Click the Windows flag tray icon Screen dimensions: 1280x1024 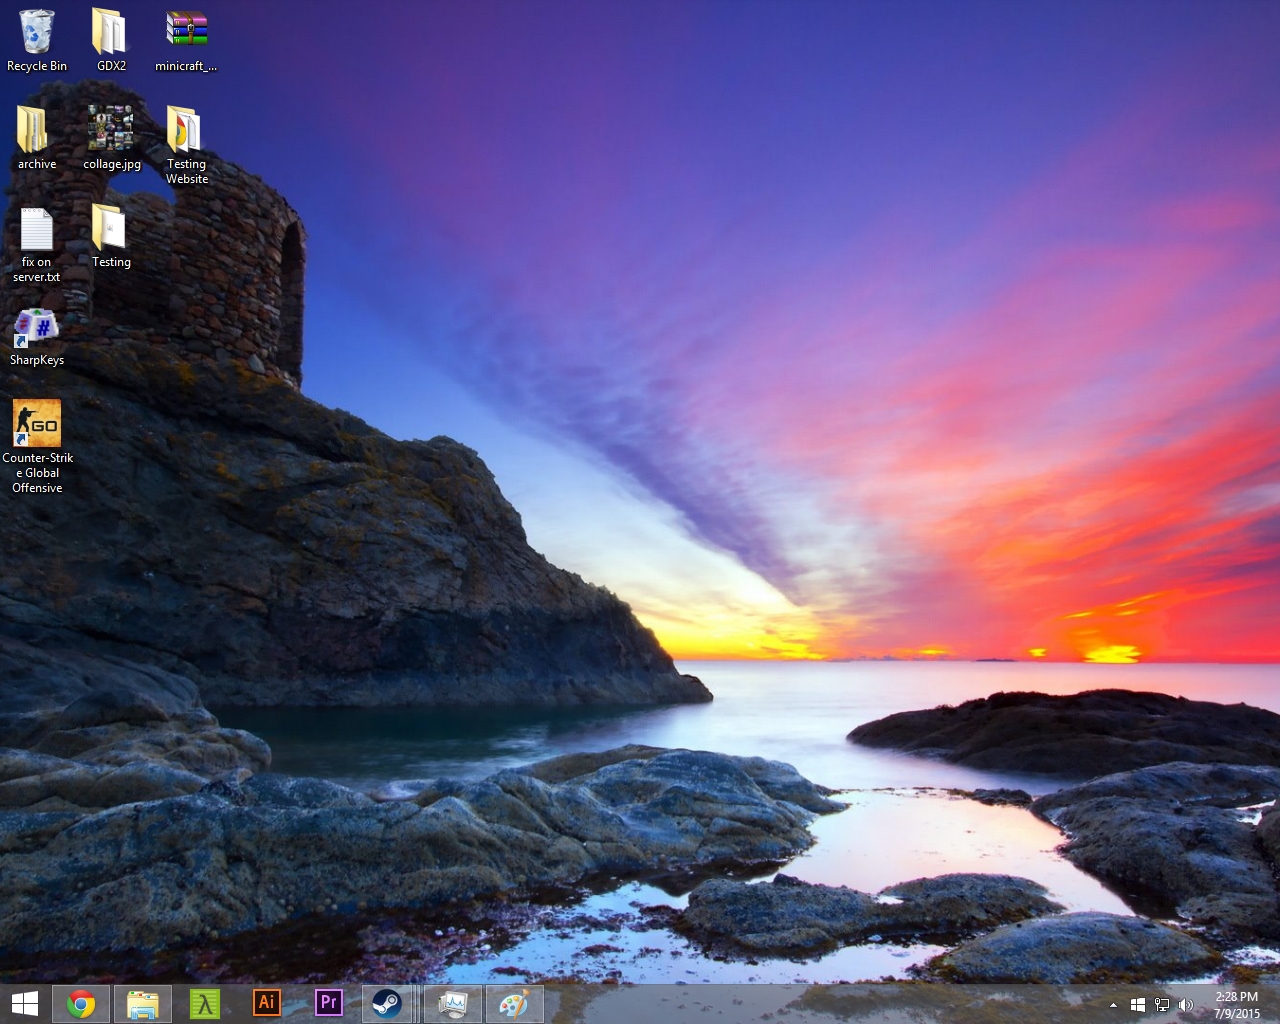click(x=1138, y=1005)
